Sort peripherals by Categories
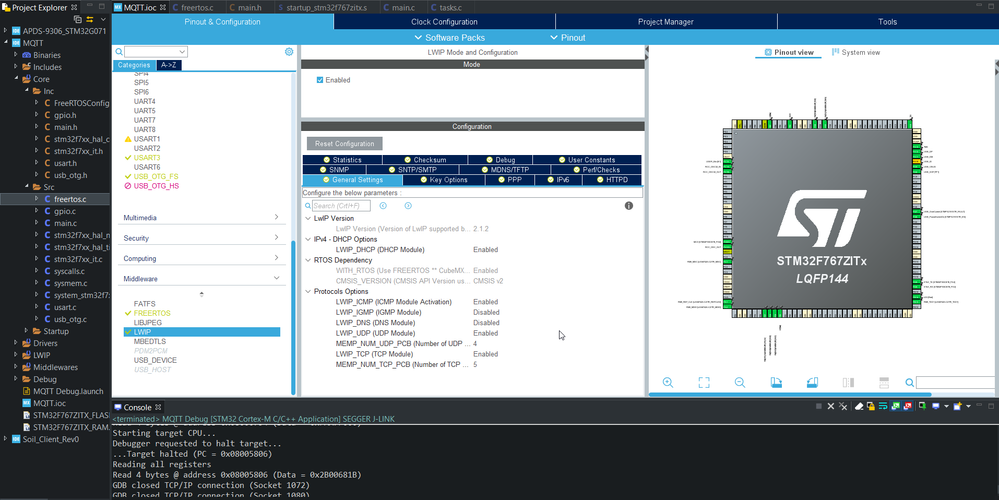 pyautogui.click(x=134, y=65)
